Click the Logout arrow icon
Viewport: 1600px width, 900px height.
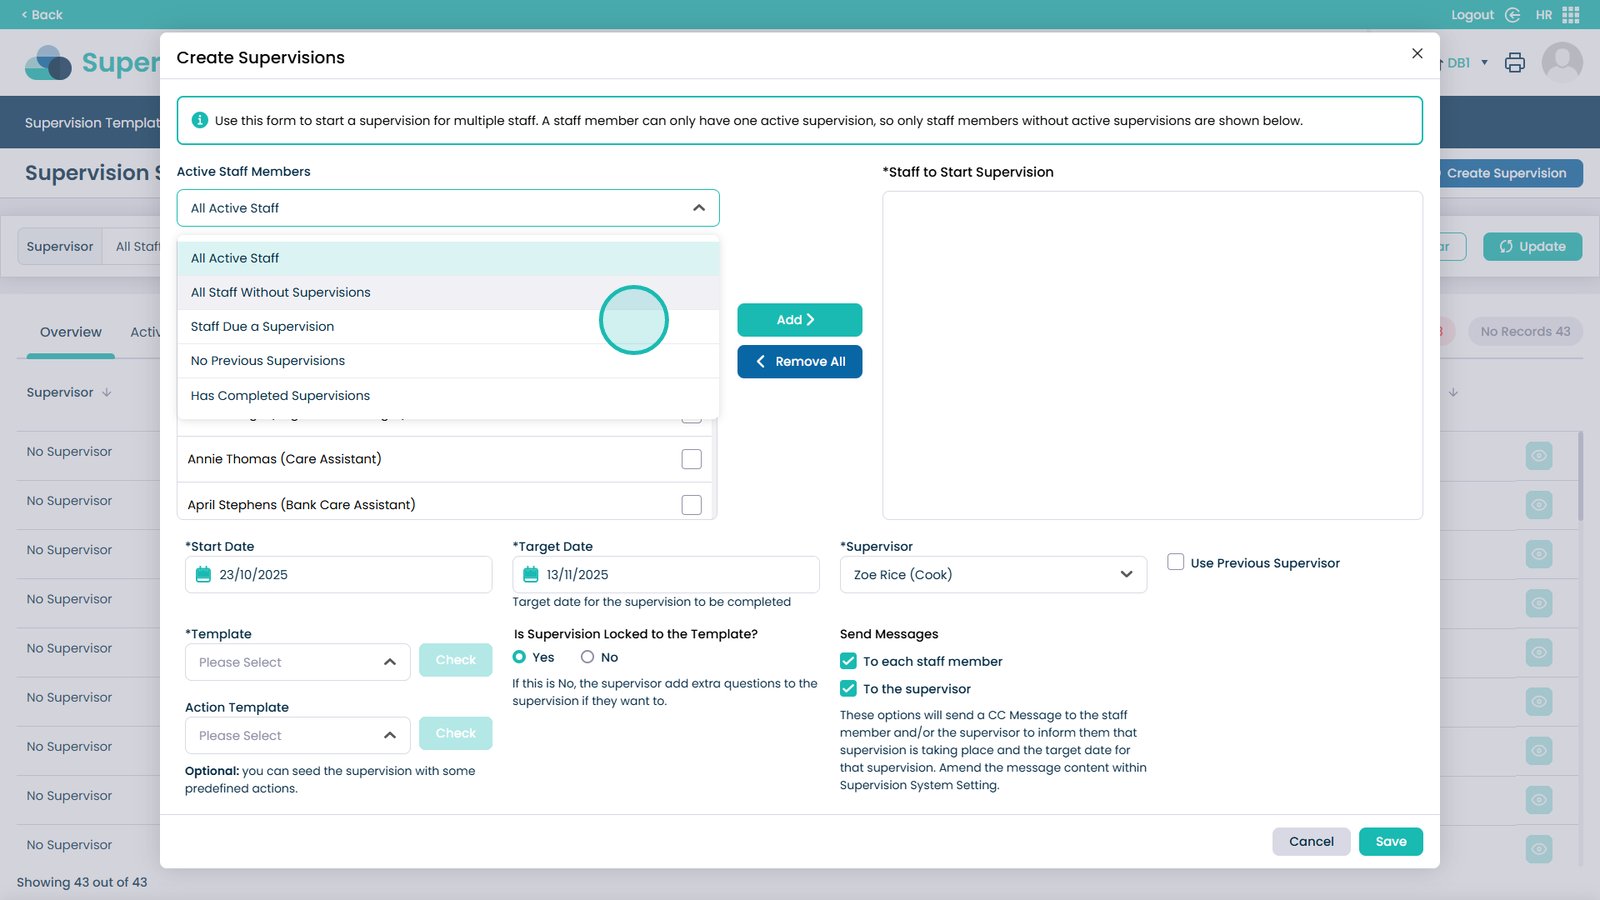[x=1512, y=15]
